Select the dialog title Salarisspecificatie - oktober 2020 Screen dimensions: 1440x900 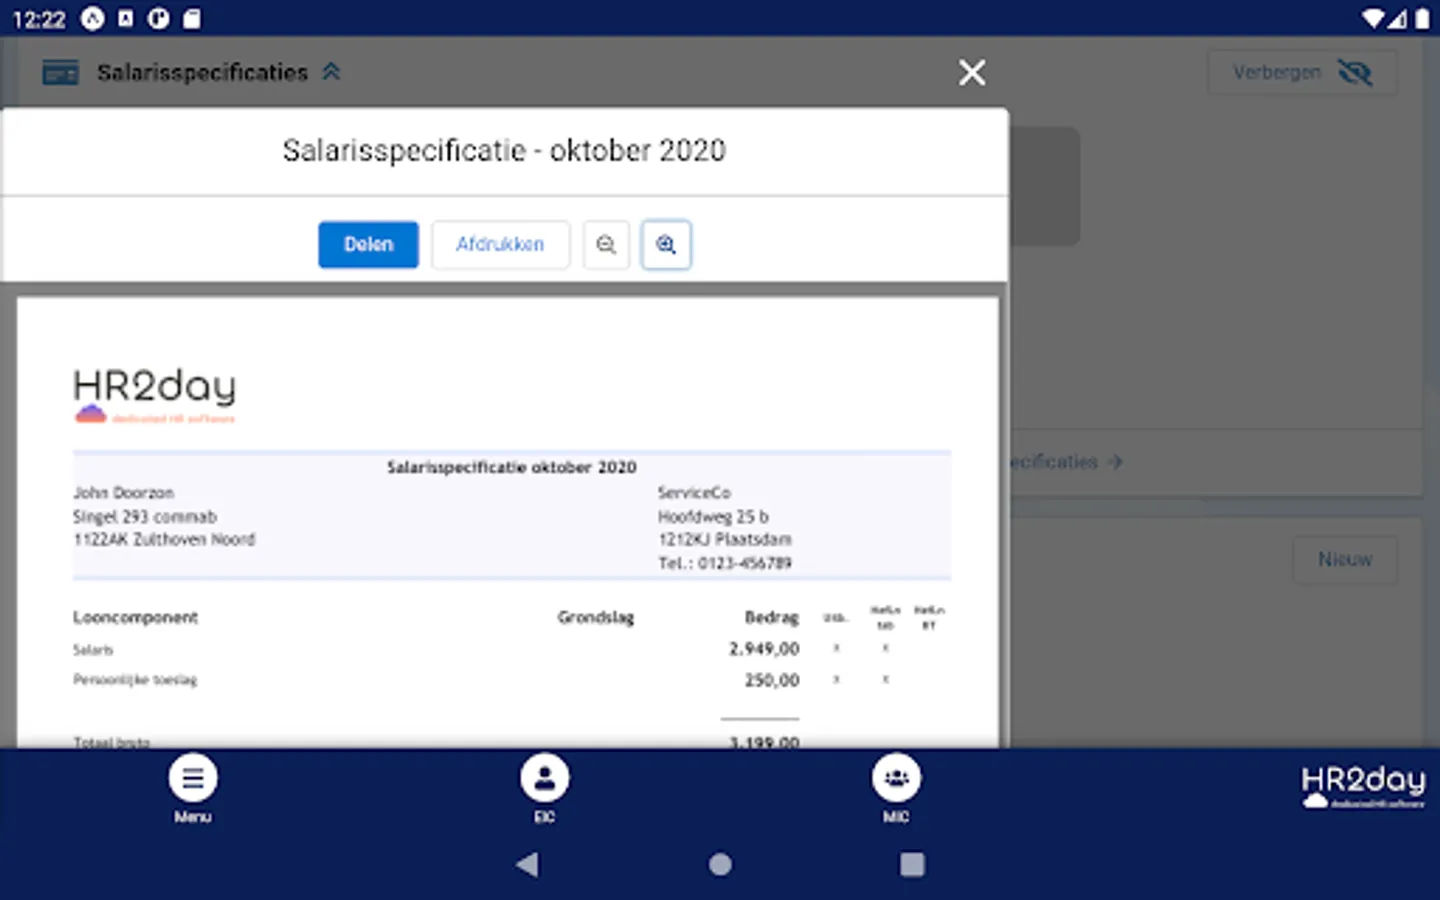[504, 151]
